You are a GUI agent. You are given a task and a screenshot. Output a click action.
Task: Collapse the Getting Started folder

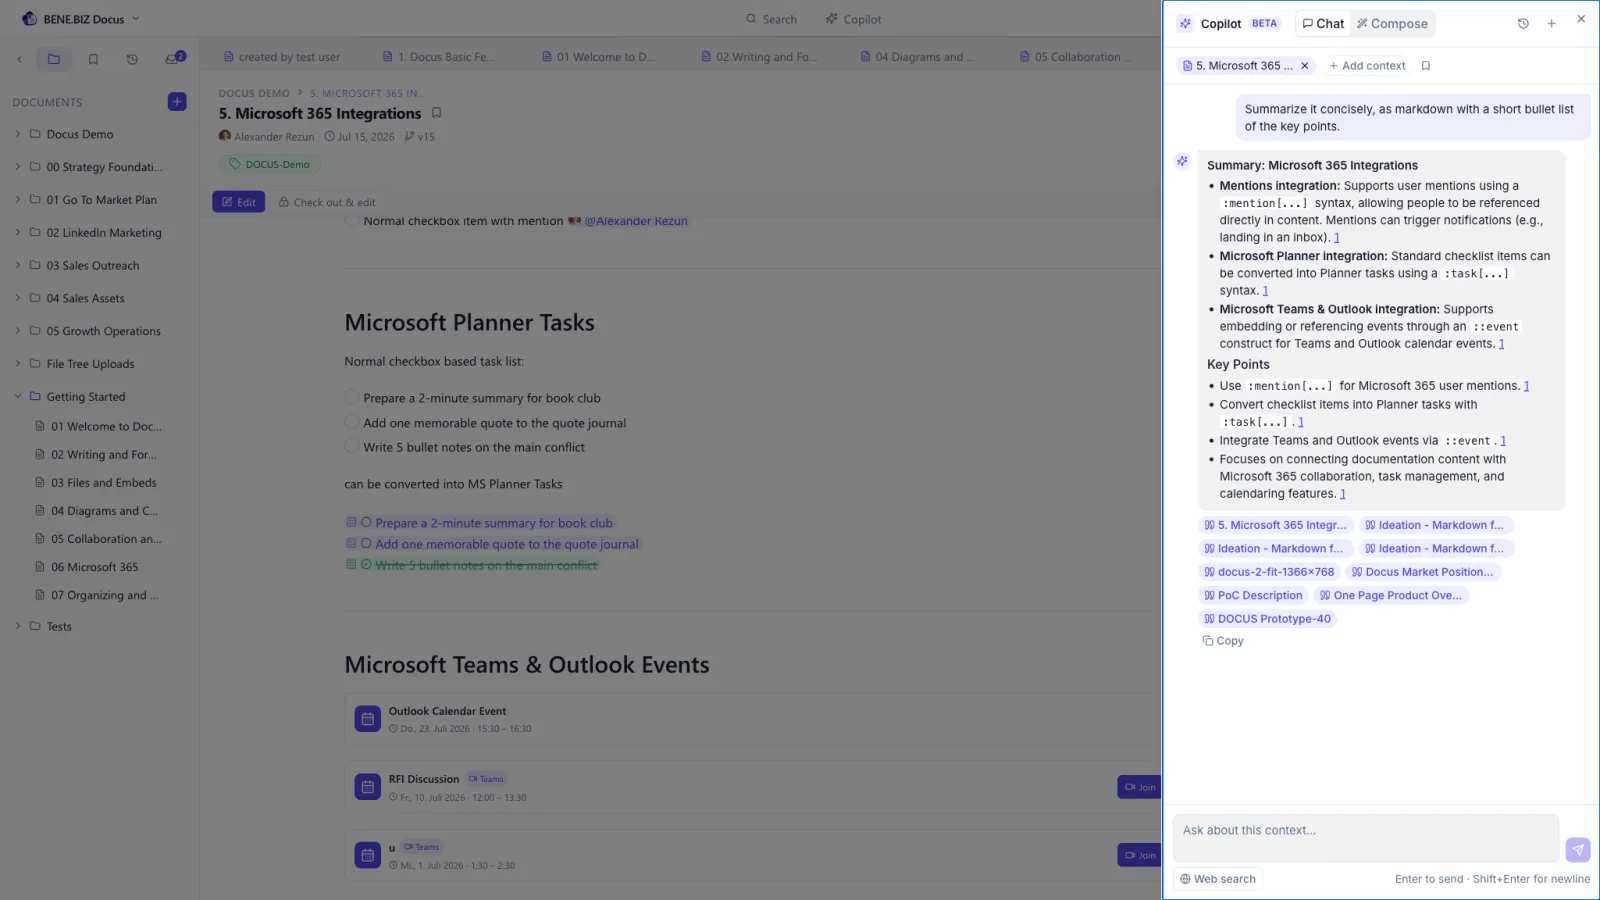[x=17, y=397]
